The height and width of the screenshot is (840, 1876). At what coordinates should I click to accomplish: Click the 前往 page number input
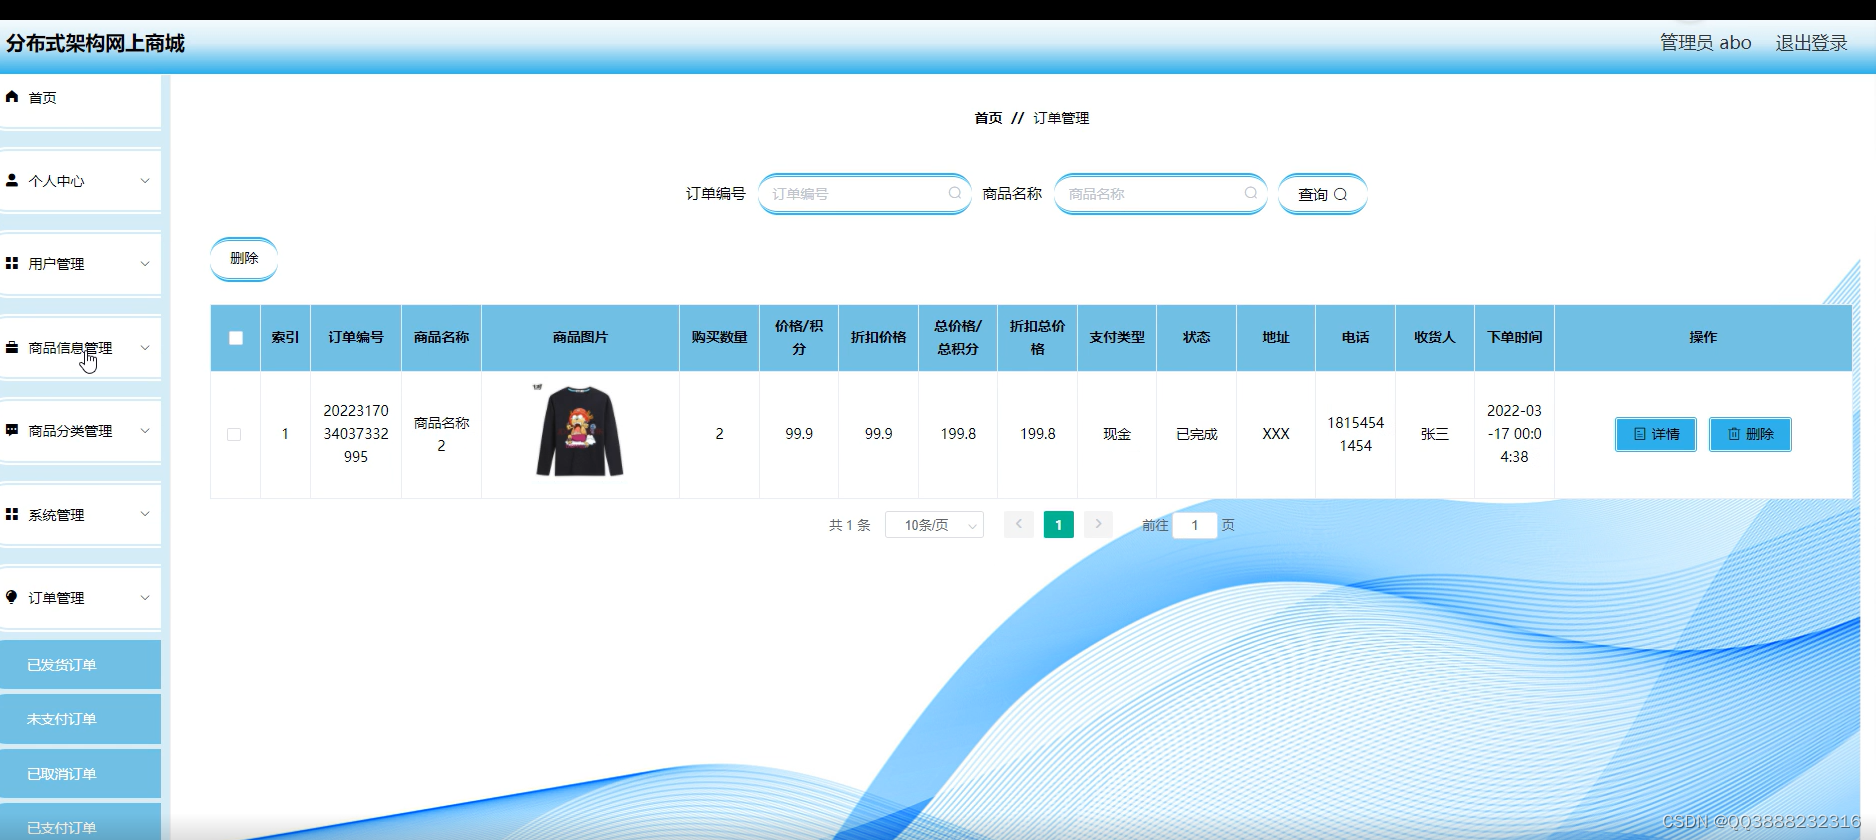click(1194, 525)
